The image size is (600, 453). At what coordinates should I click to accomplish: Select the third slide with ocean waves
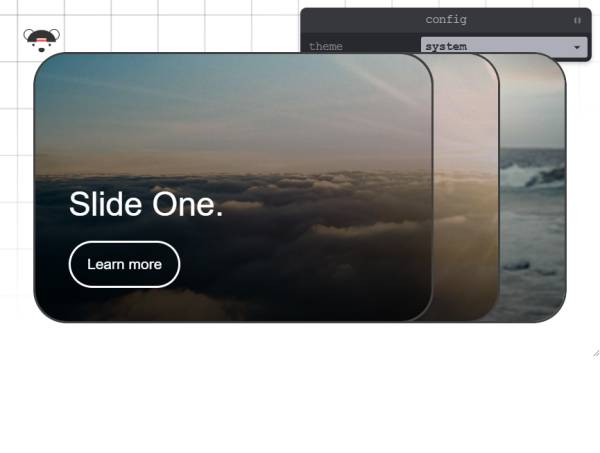[x=533, y=187]
